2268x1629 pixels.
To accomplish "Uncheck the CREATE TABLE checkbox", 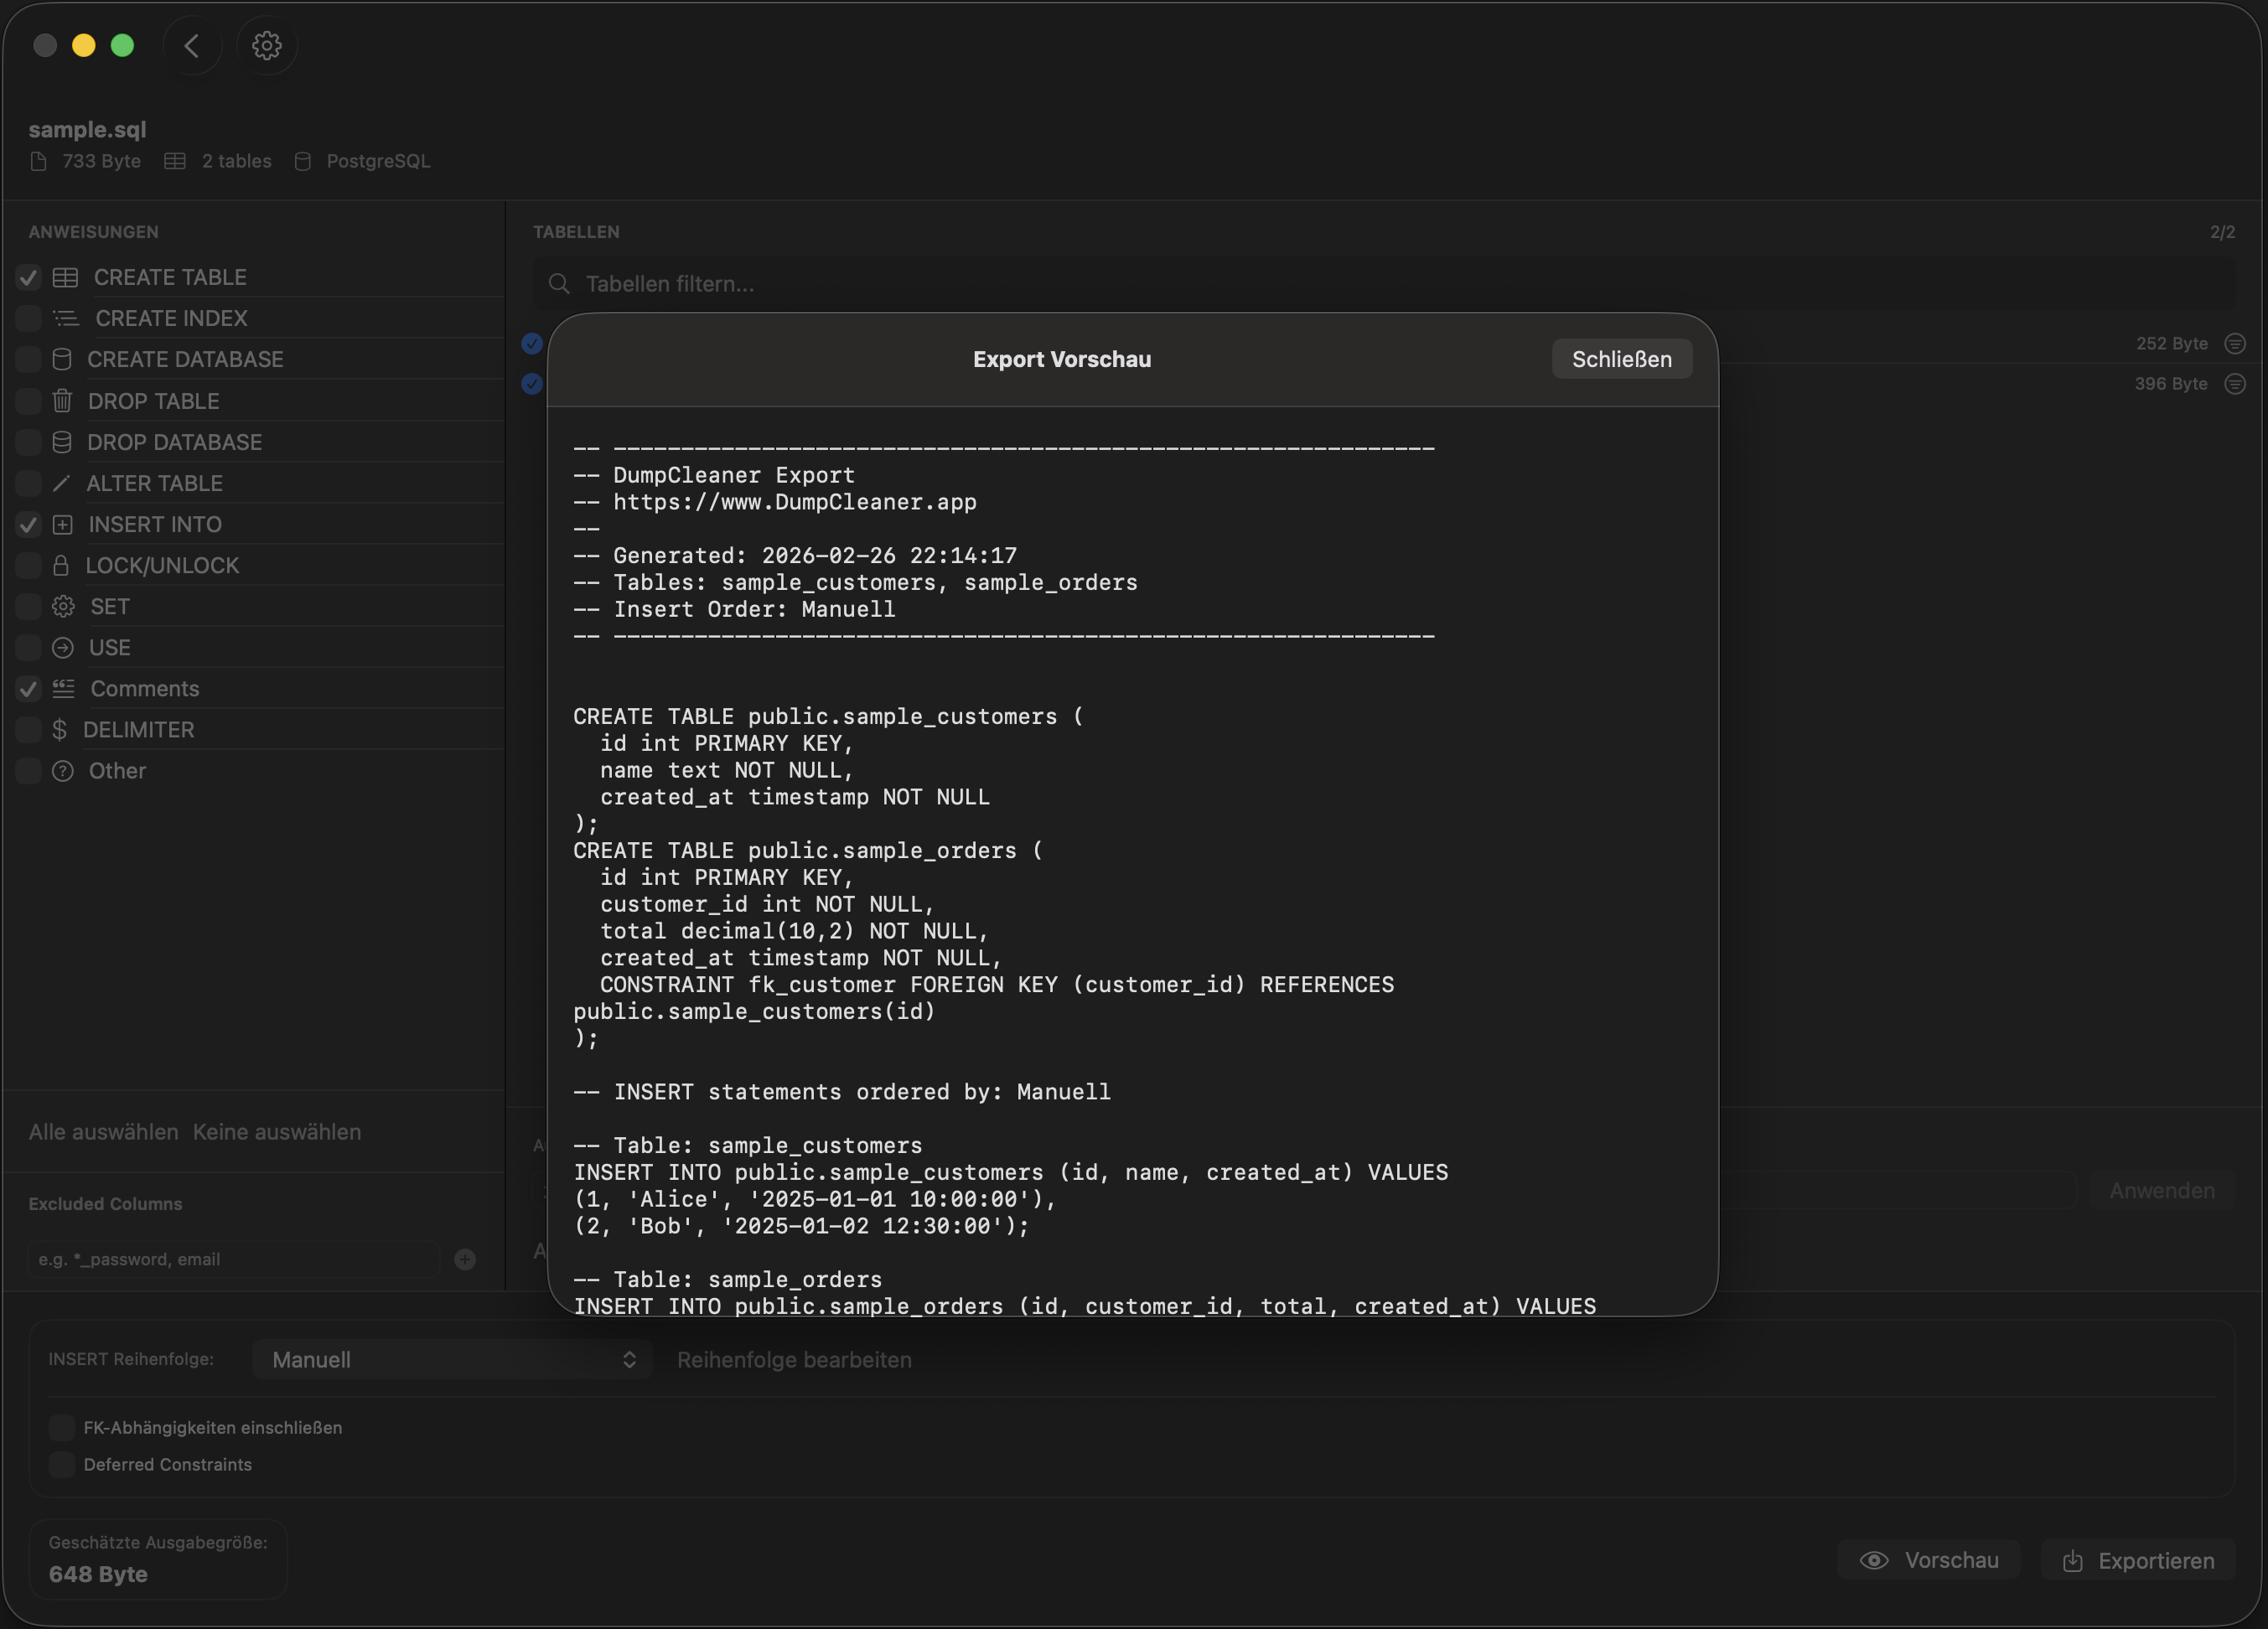I will 28,278.
